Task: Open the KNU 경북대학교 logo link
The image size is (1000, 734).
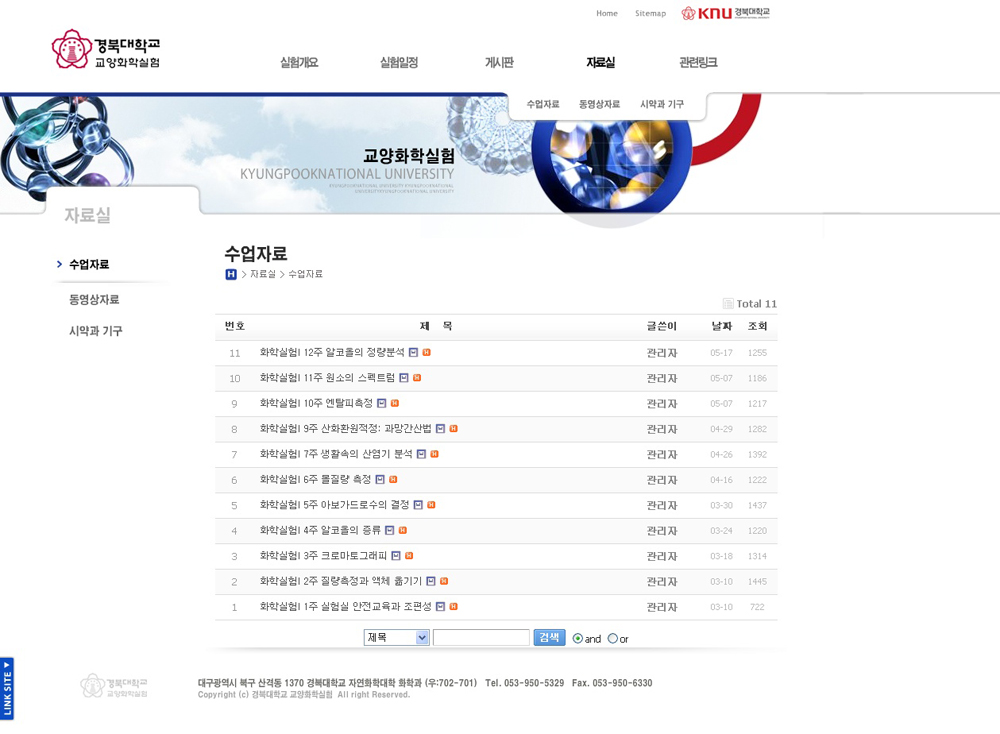Action: click(x=725, y=13)
